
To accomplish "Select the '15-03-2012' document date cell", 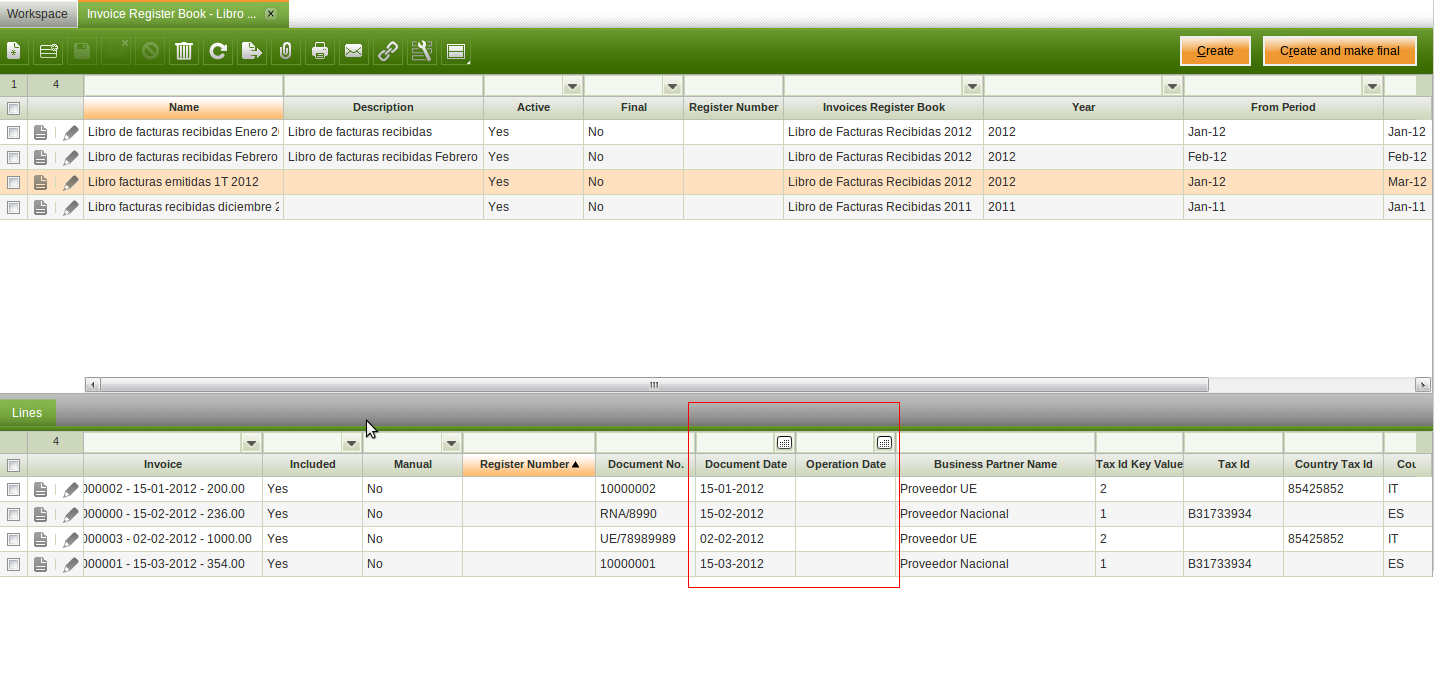I will click(746, 564).
